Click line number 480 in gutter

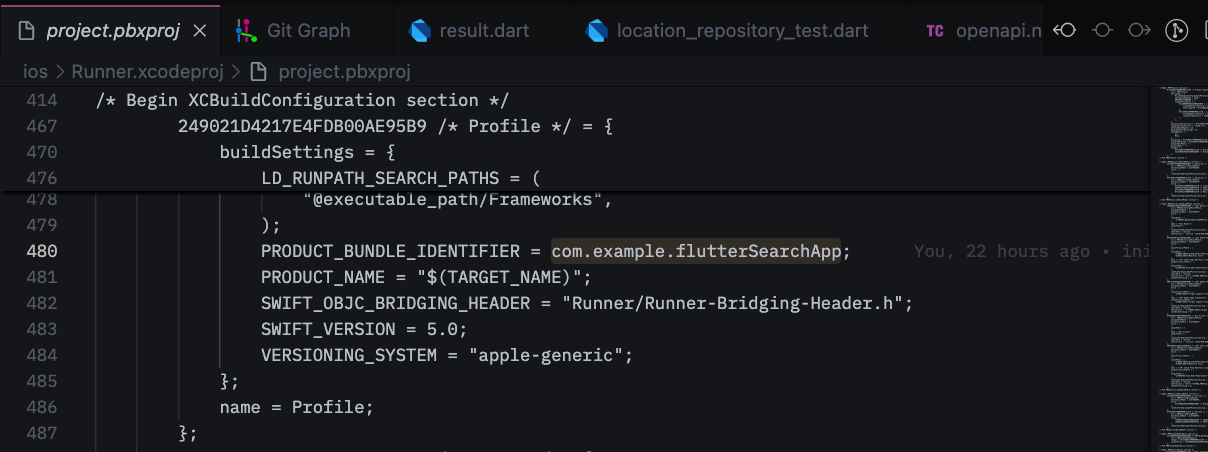coord(41,251)
